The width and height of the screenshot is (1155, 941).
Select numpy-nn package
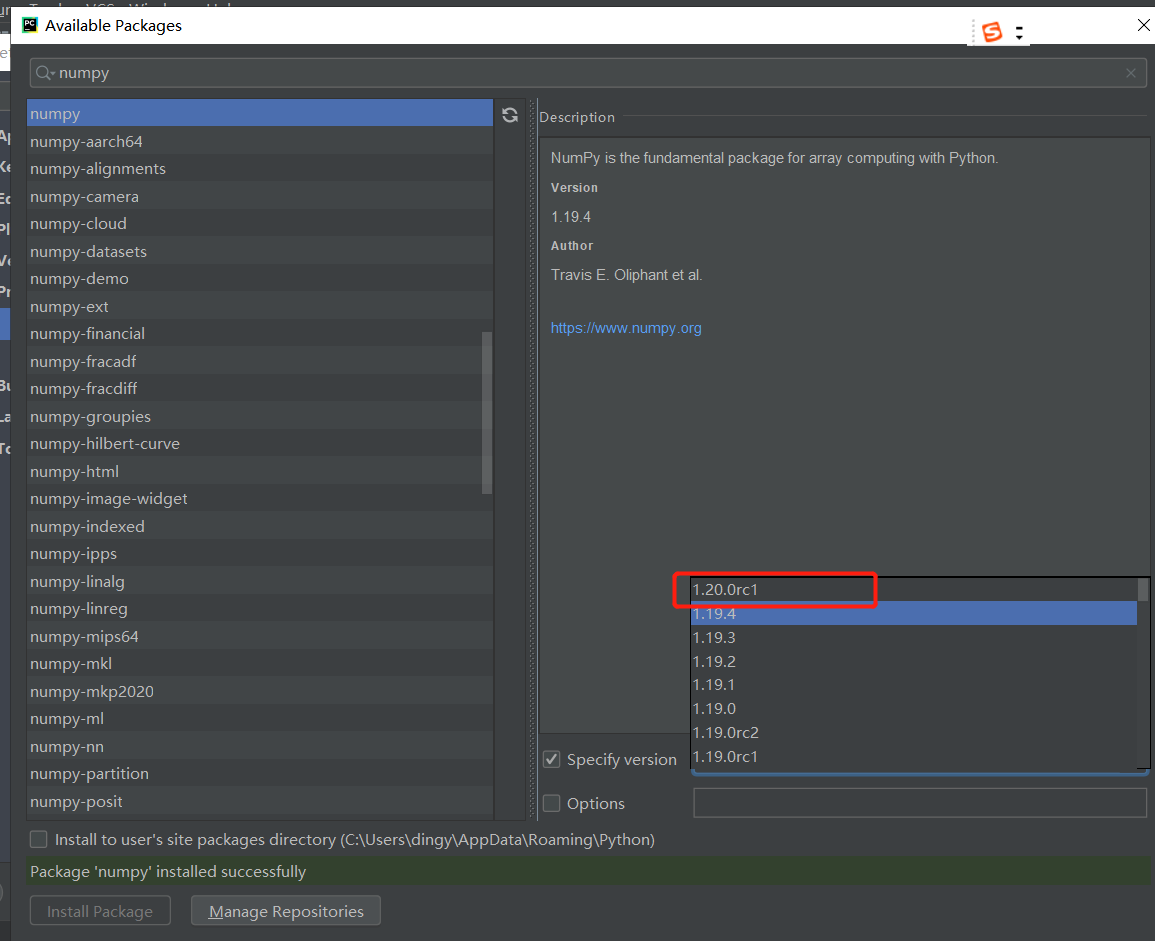coord(260,746)
